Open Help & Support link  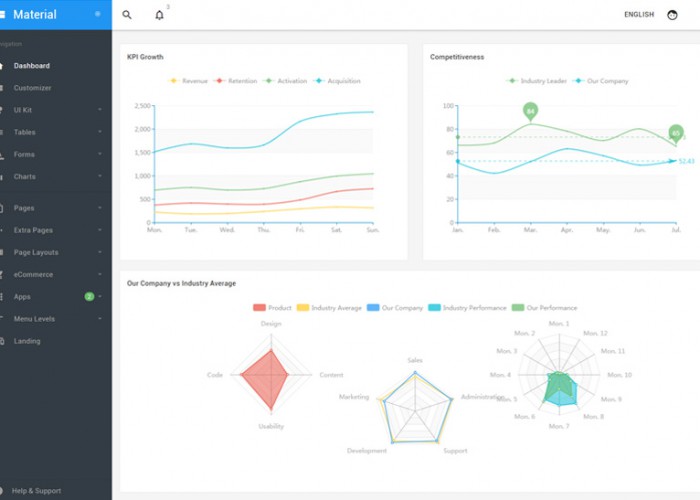[36, 491]
